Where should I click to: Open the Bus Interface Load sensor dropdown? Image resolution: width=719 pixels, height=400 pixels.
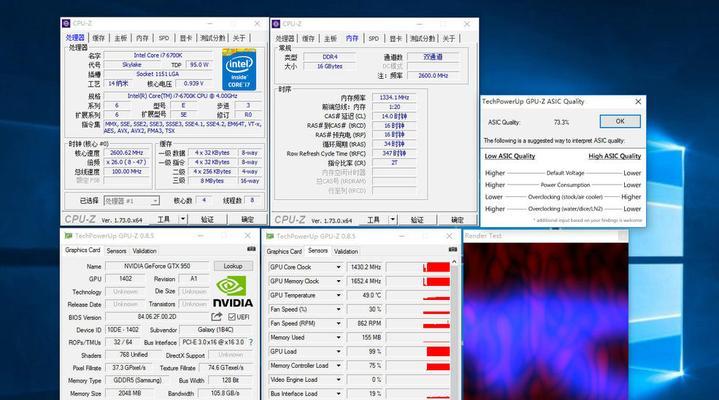click(x=338, y=394)
